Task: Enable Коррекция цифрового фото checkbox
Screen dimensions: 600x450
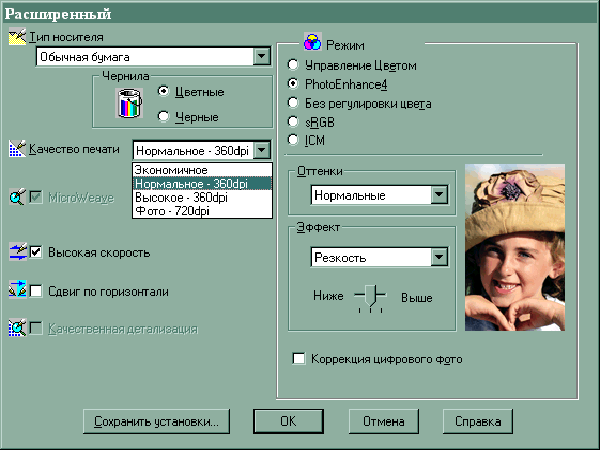Action: 299,359
